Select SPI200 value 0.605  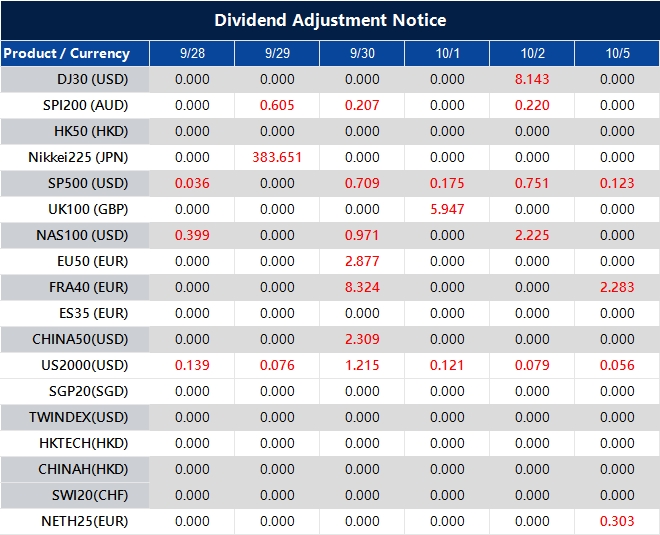(277, 105)
